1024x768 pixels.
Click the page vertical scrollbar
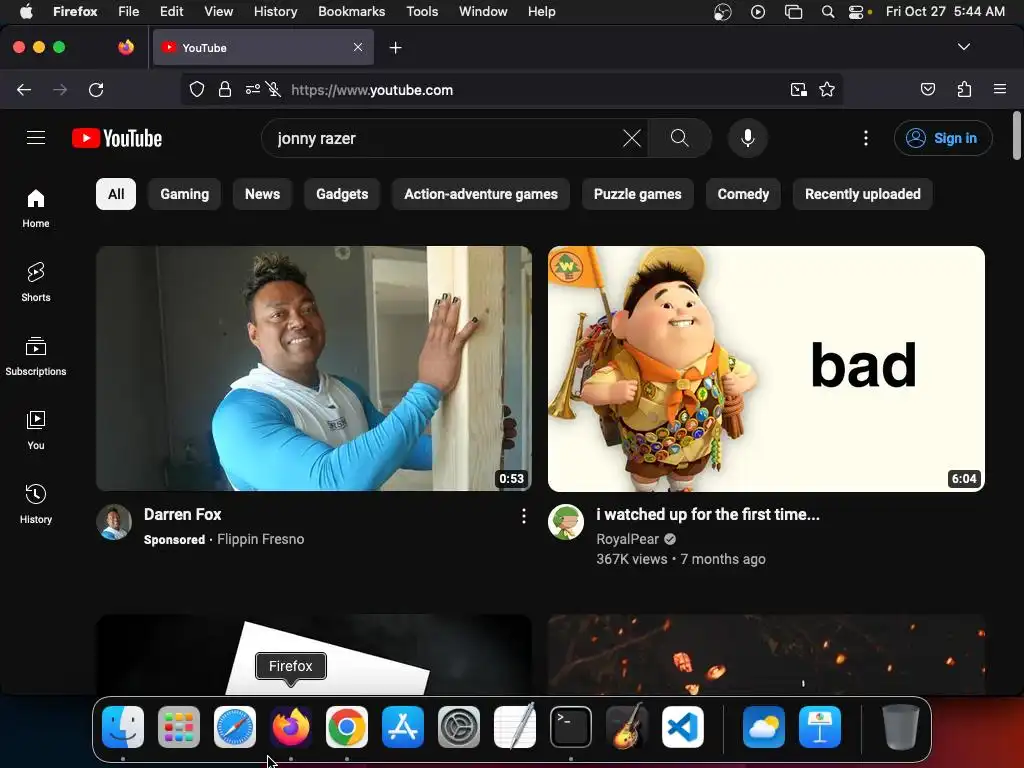click(1017, 136)
